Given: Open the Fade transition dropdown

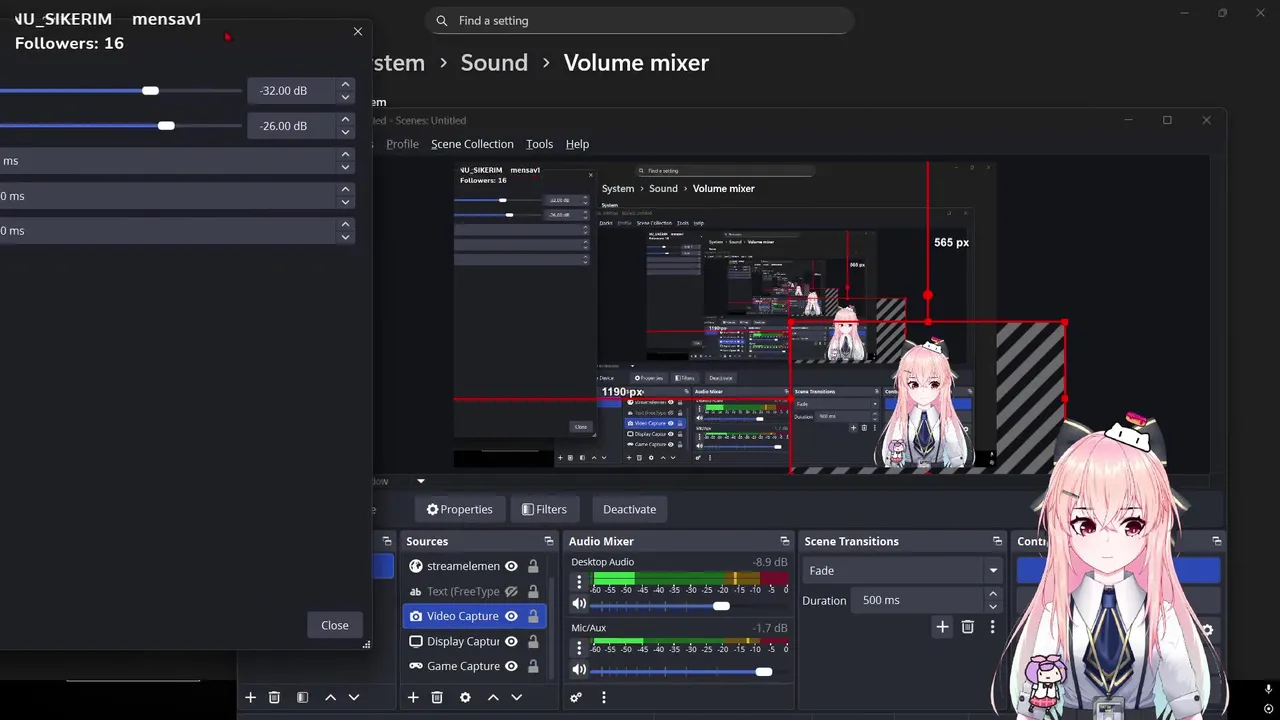Looking at the screenshot, I should pos(902,571).
